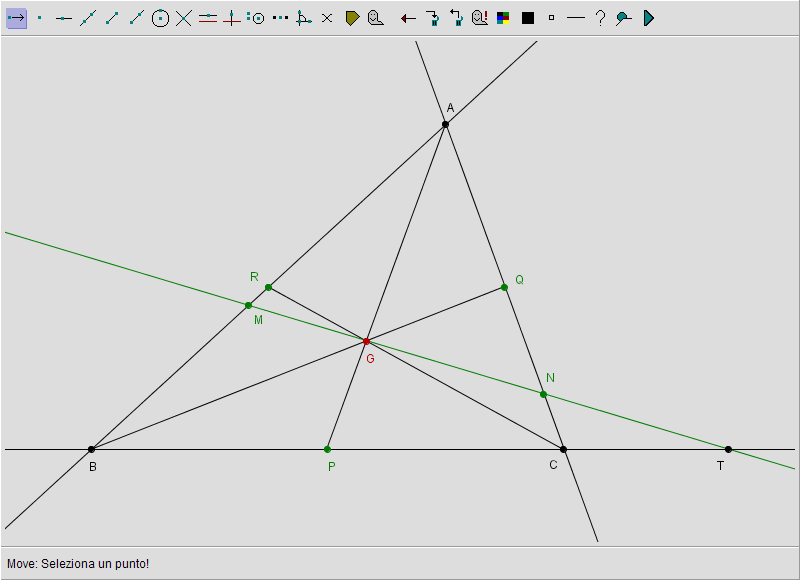Select point T on the baseline

point(728,449)
